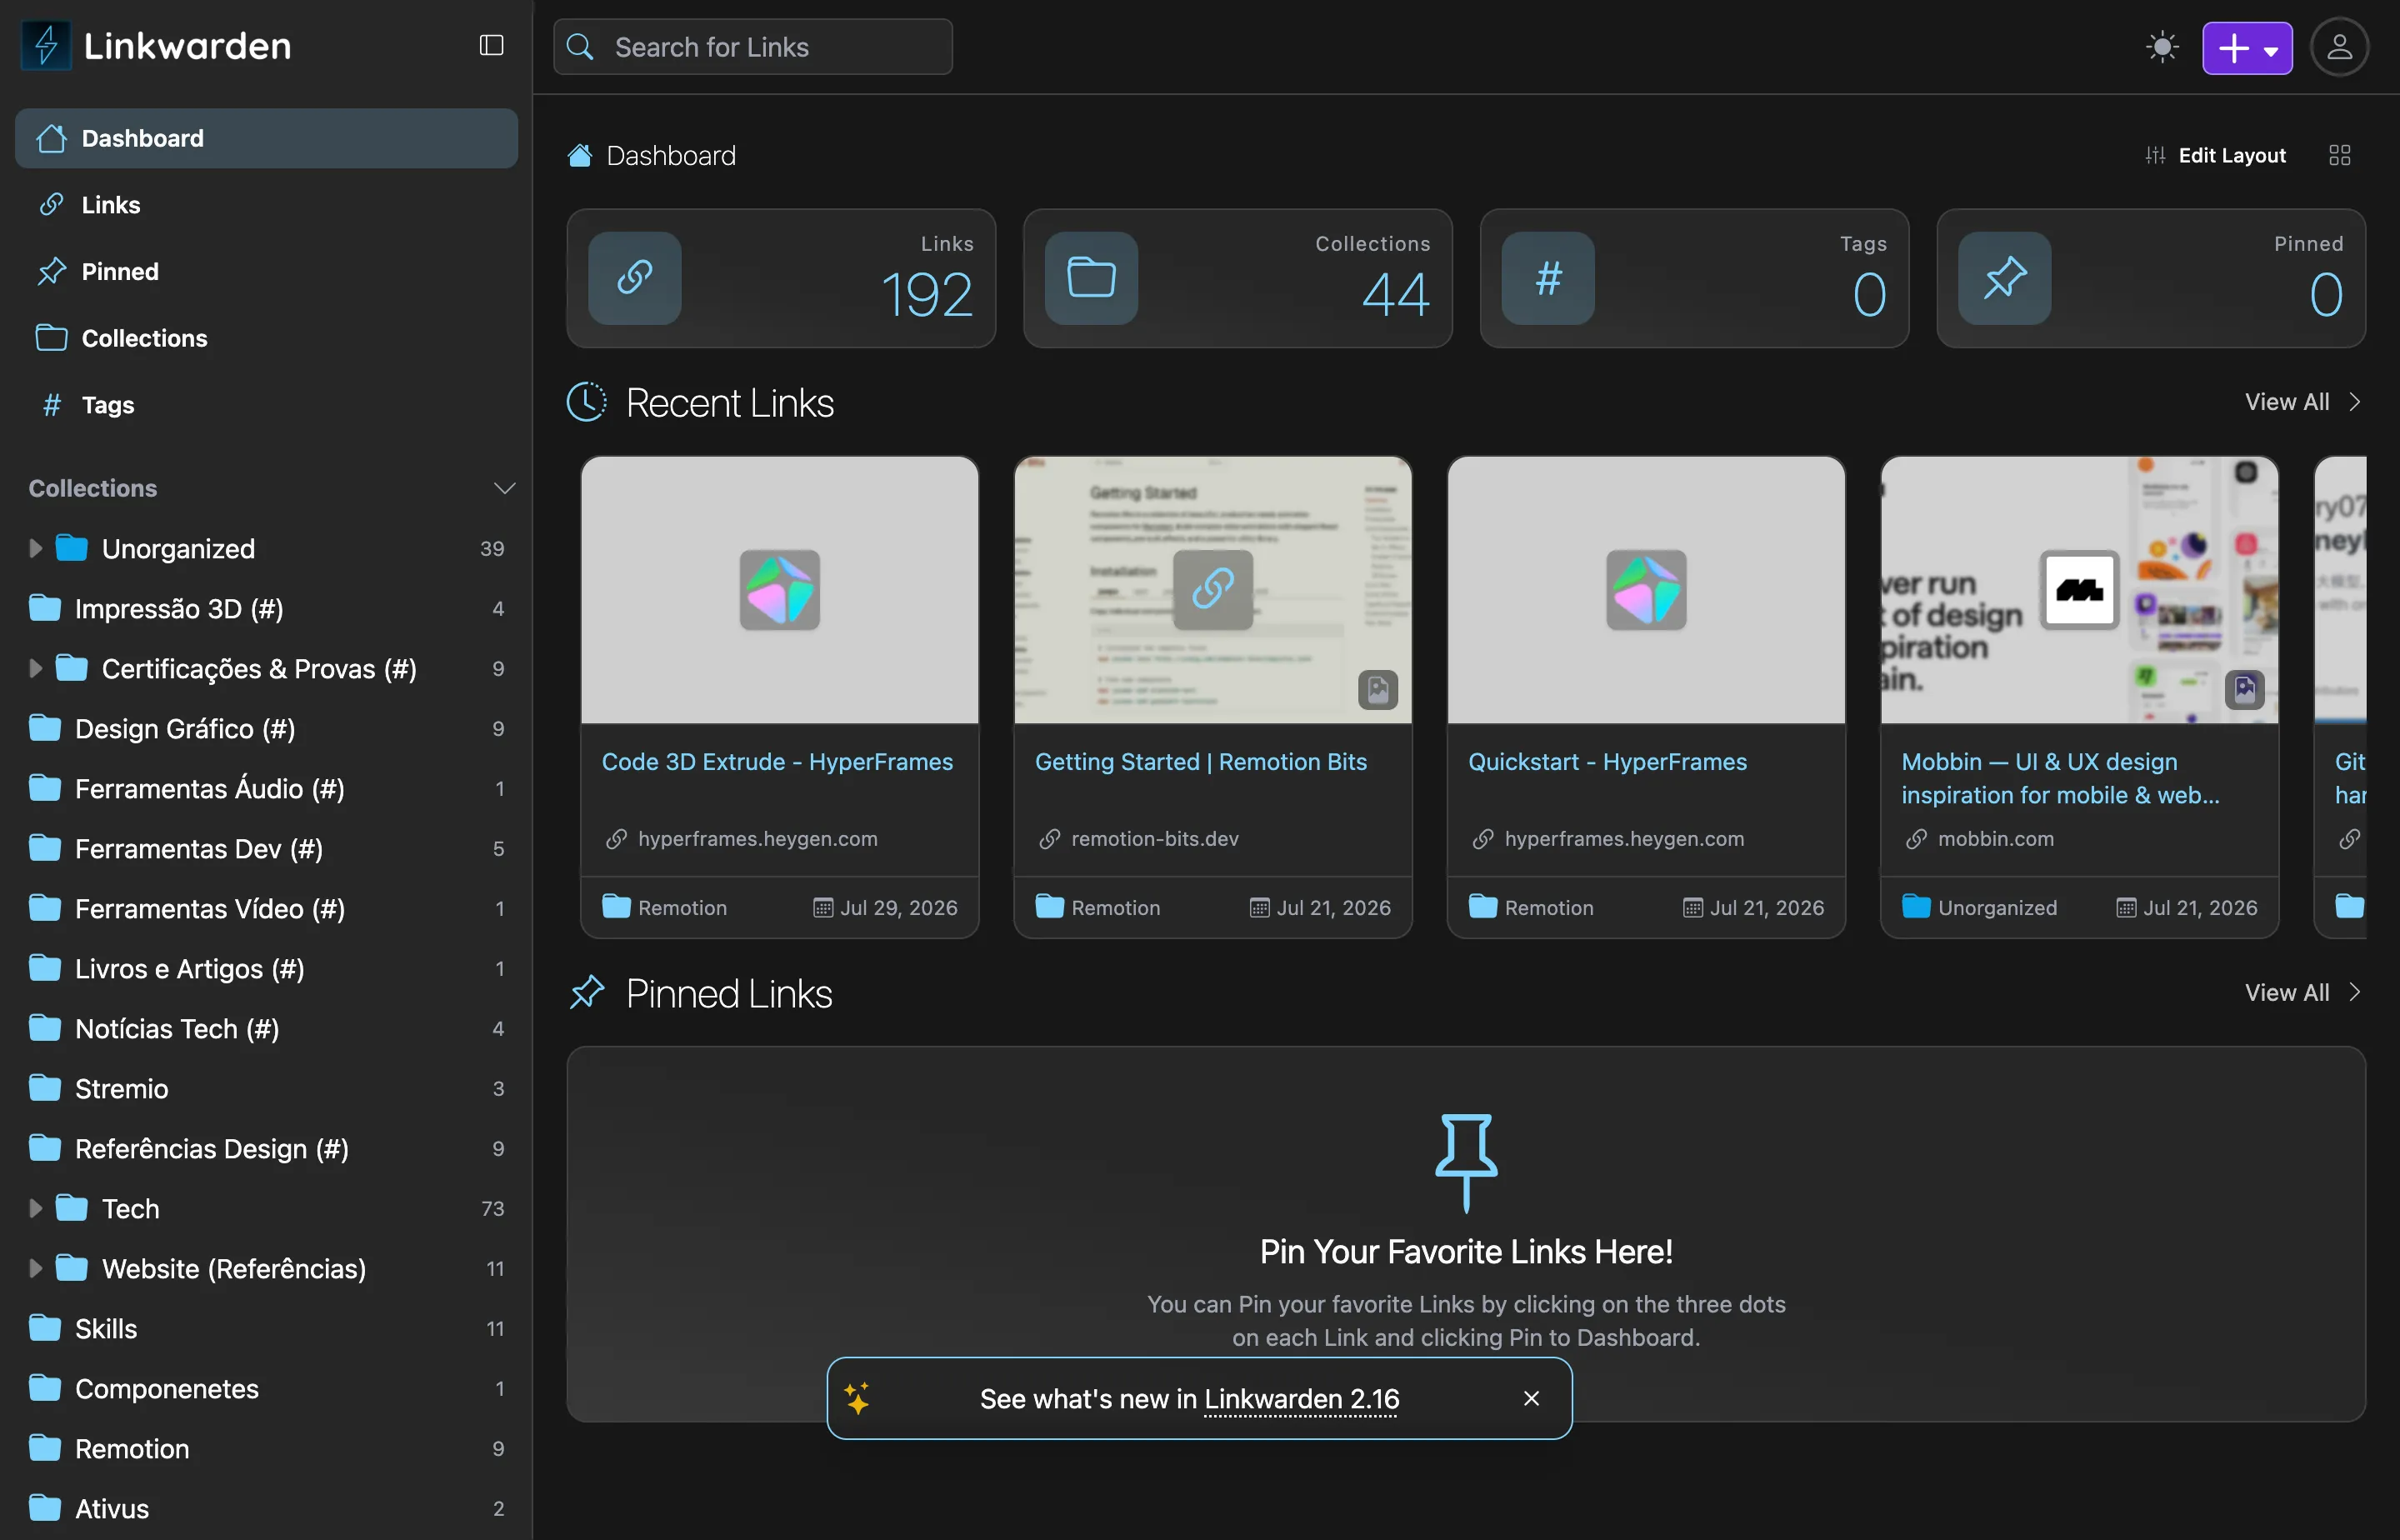Open Collections page in the sidebar
2400x1540 pixels.
[x=266, y=338]
